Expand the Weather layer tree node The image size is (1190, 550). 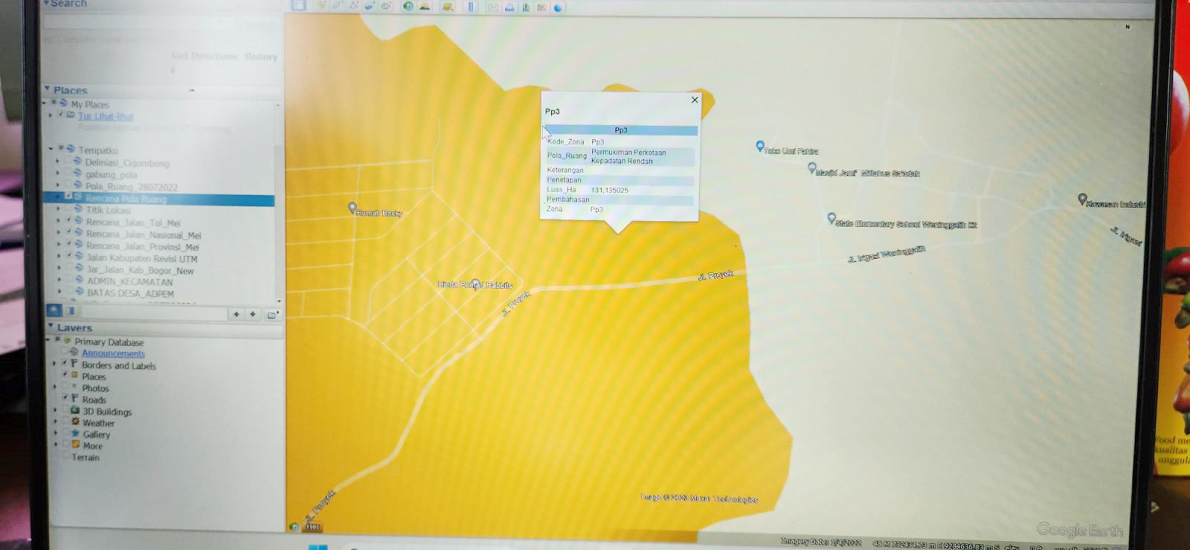(x=56, y=423)
